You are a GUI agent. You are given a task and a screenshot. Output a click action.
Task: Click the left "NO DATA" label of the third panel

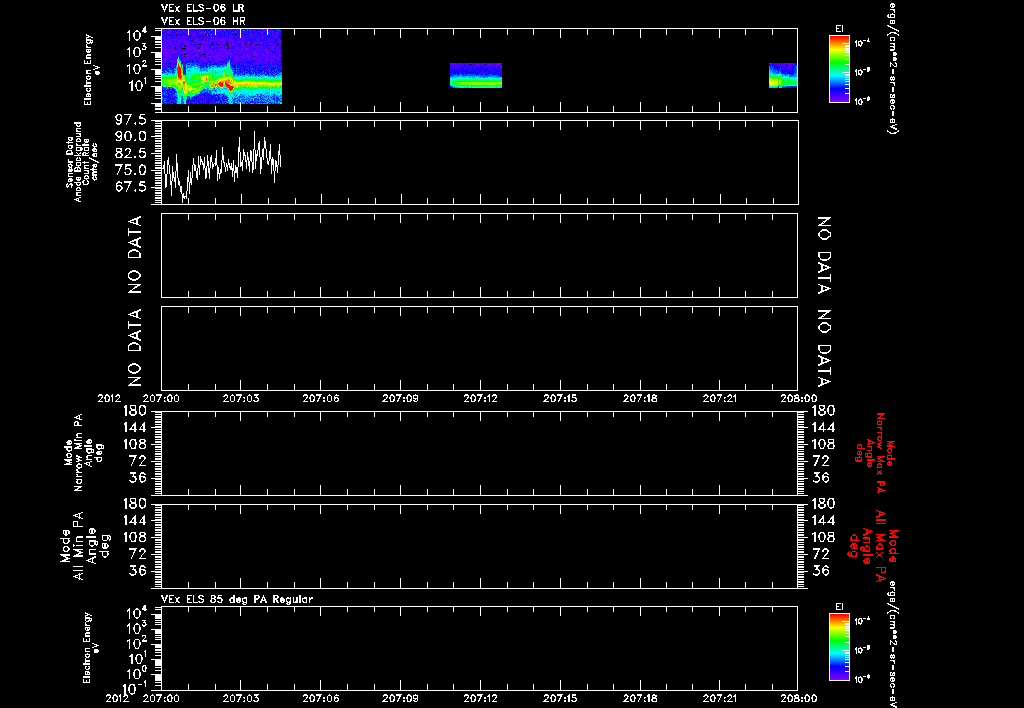point(135,255)
